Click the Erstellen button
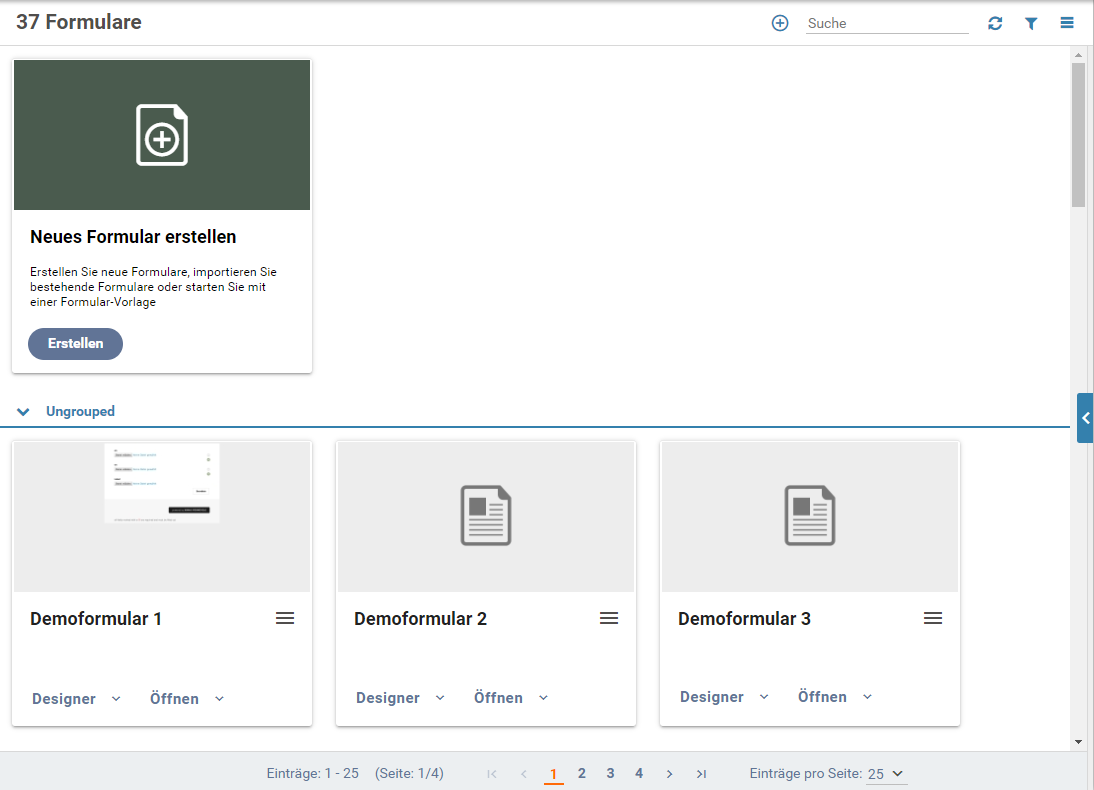 click(75, 343)
